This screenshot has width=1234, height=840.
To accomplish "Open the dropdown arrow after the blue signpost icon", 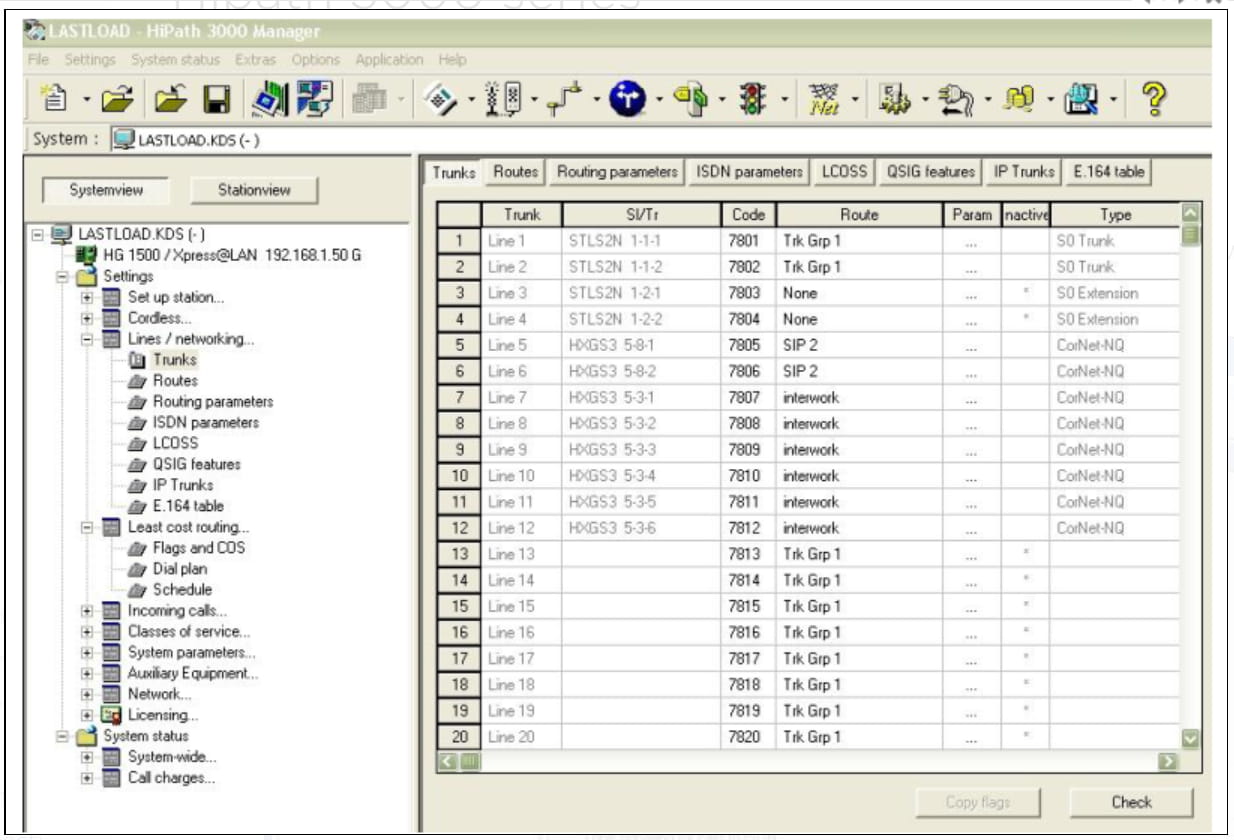I will point(661,99).
